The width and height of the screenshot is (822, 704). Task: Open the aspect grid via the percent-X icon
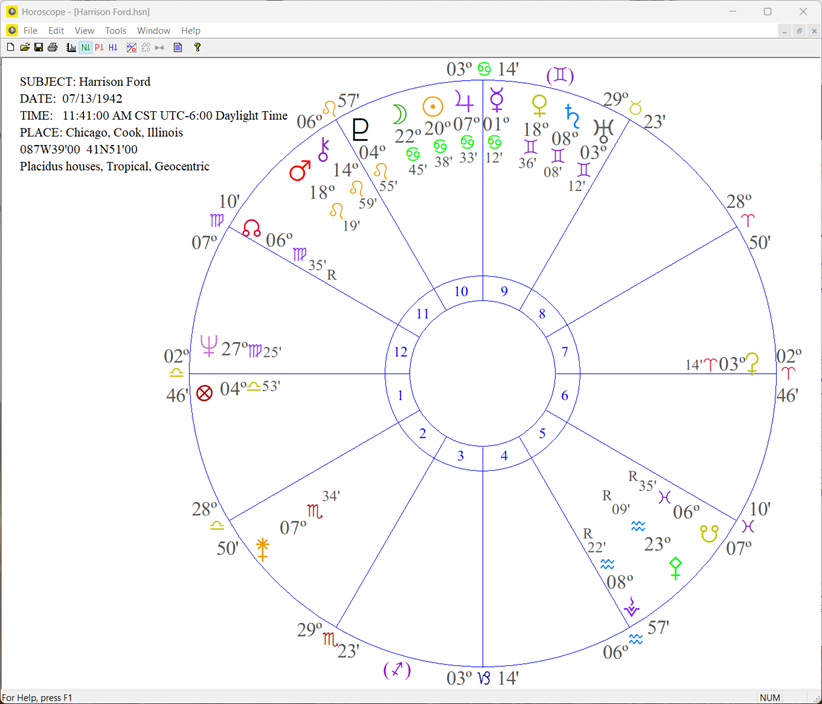click(x=131, y=47)
